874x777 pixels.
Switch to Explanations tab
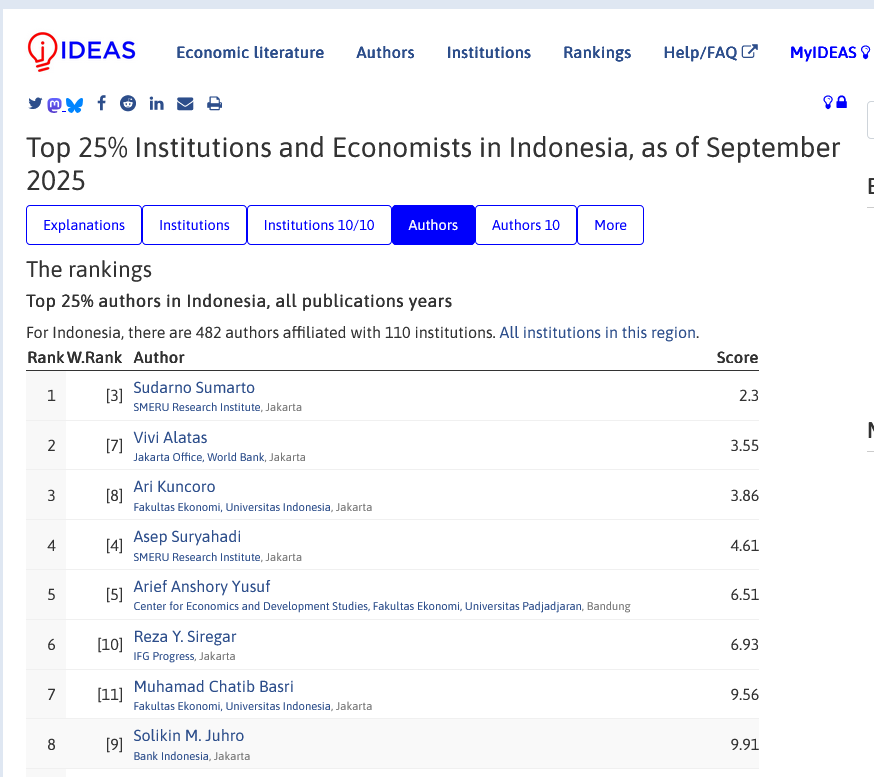coord(84,225)
